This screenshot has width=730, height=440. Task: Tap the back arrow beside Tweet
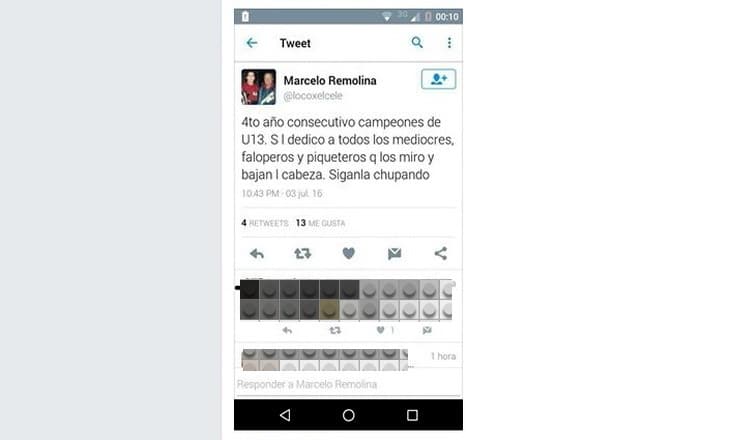click(252, 43)
